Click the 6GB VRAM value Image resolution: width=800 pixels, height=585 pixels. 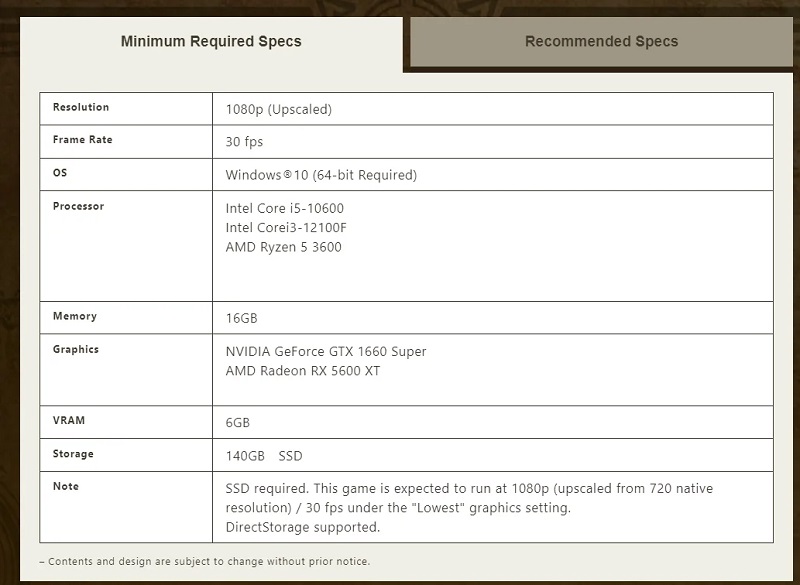(238, 423)
